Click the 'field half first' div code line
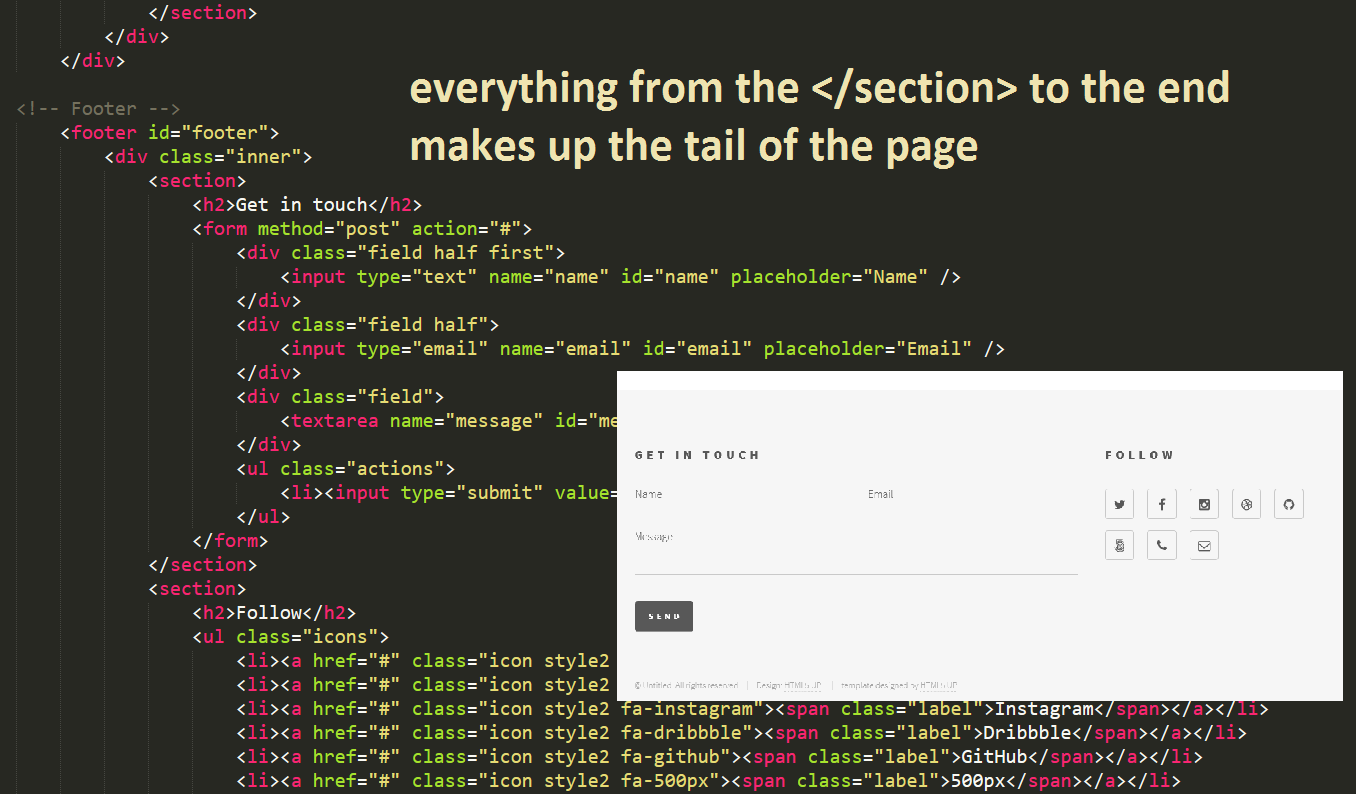The height and width of the screenshot is (794, 1356). (x=401, y=253)
